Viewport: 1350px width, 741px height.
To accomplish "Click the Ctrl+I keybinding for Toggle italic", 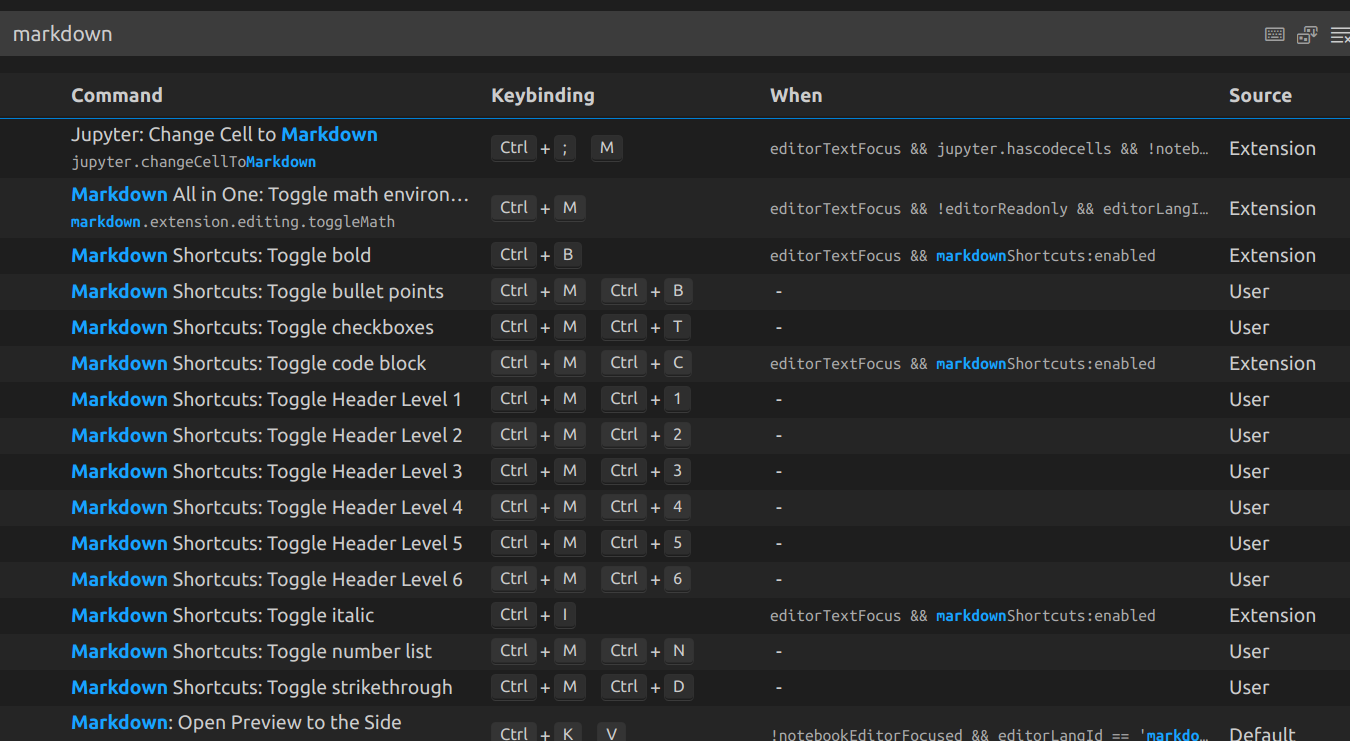I will click(533, 616).
